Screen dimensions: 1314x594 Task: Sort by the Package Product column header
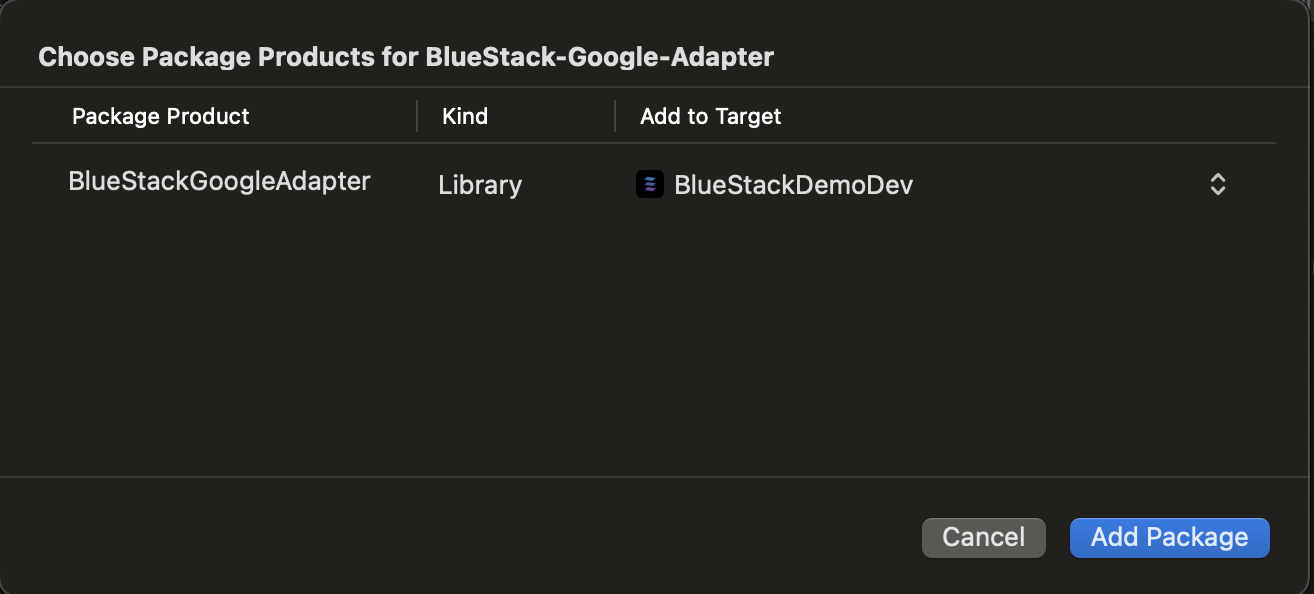click(160, 116)
